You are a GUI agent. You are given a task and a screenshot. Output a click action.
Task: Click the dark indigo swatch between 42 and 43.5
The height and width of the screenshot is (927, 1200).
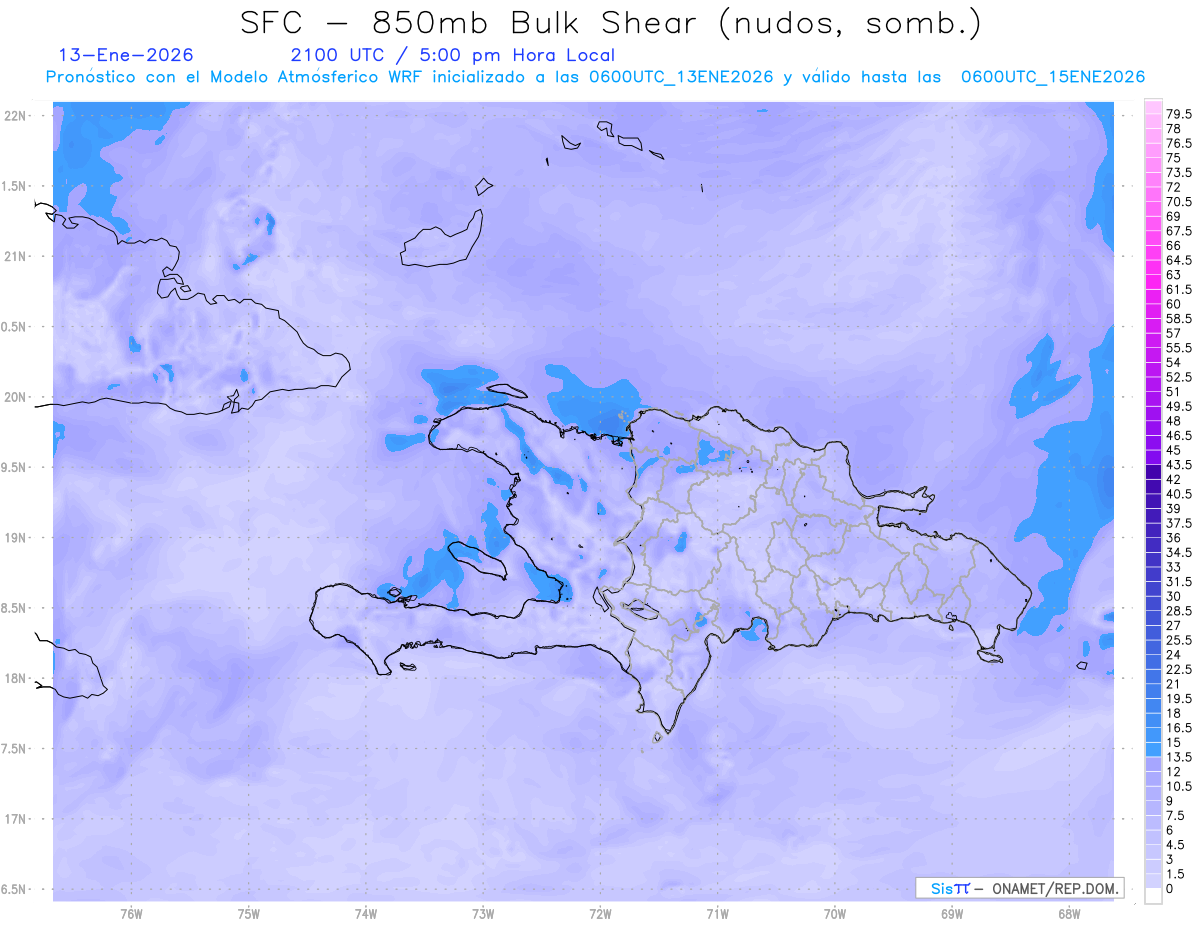point(1153,472)
